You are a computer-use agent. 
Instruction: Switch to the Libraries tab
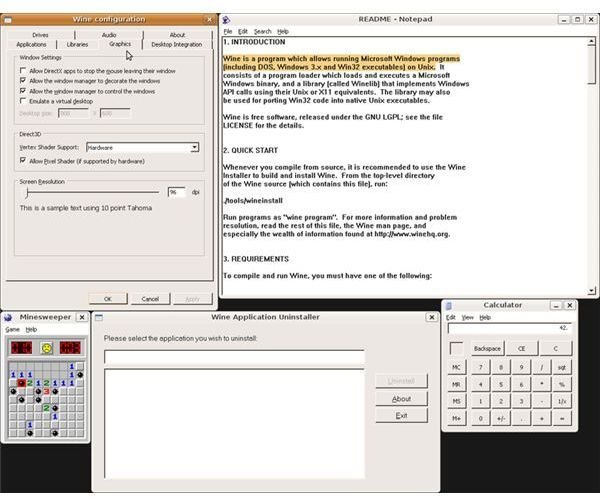point(77,44)
